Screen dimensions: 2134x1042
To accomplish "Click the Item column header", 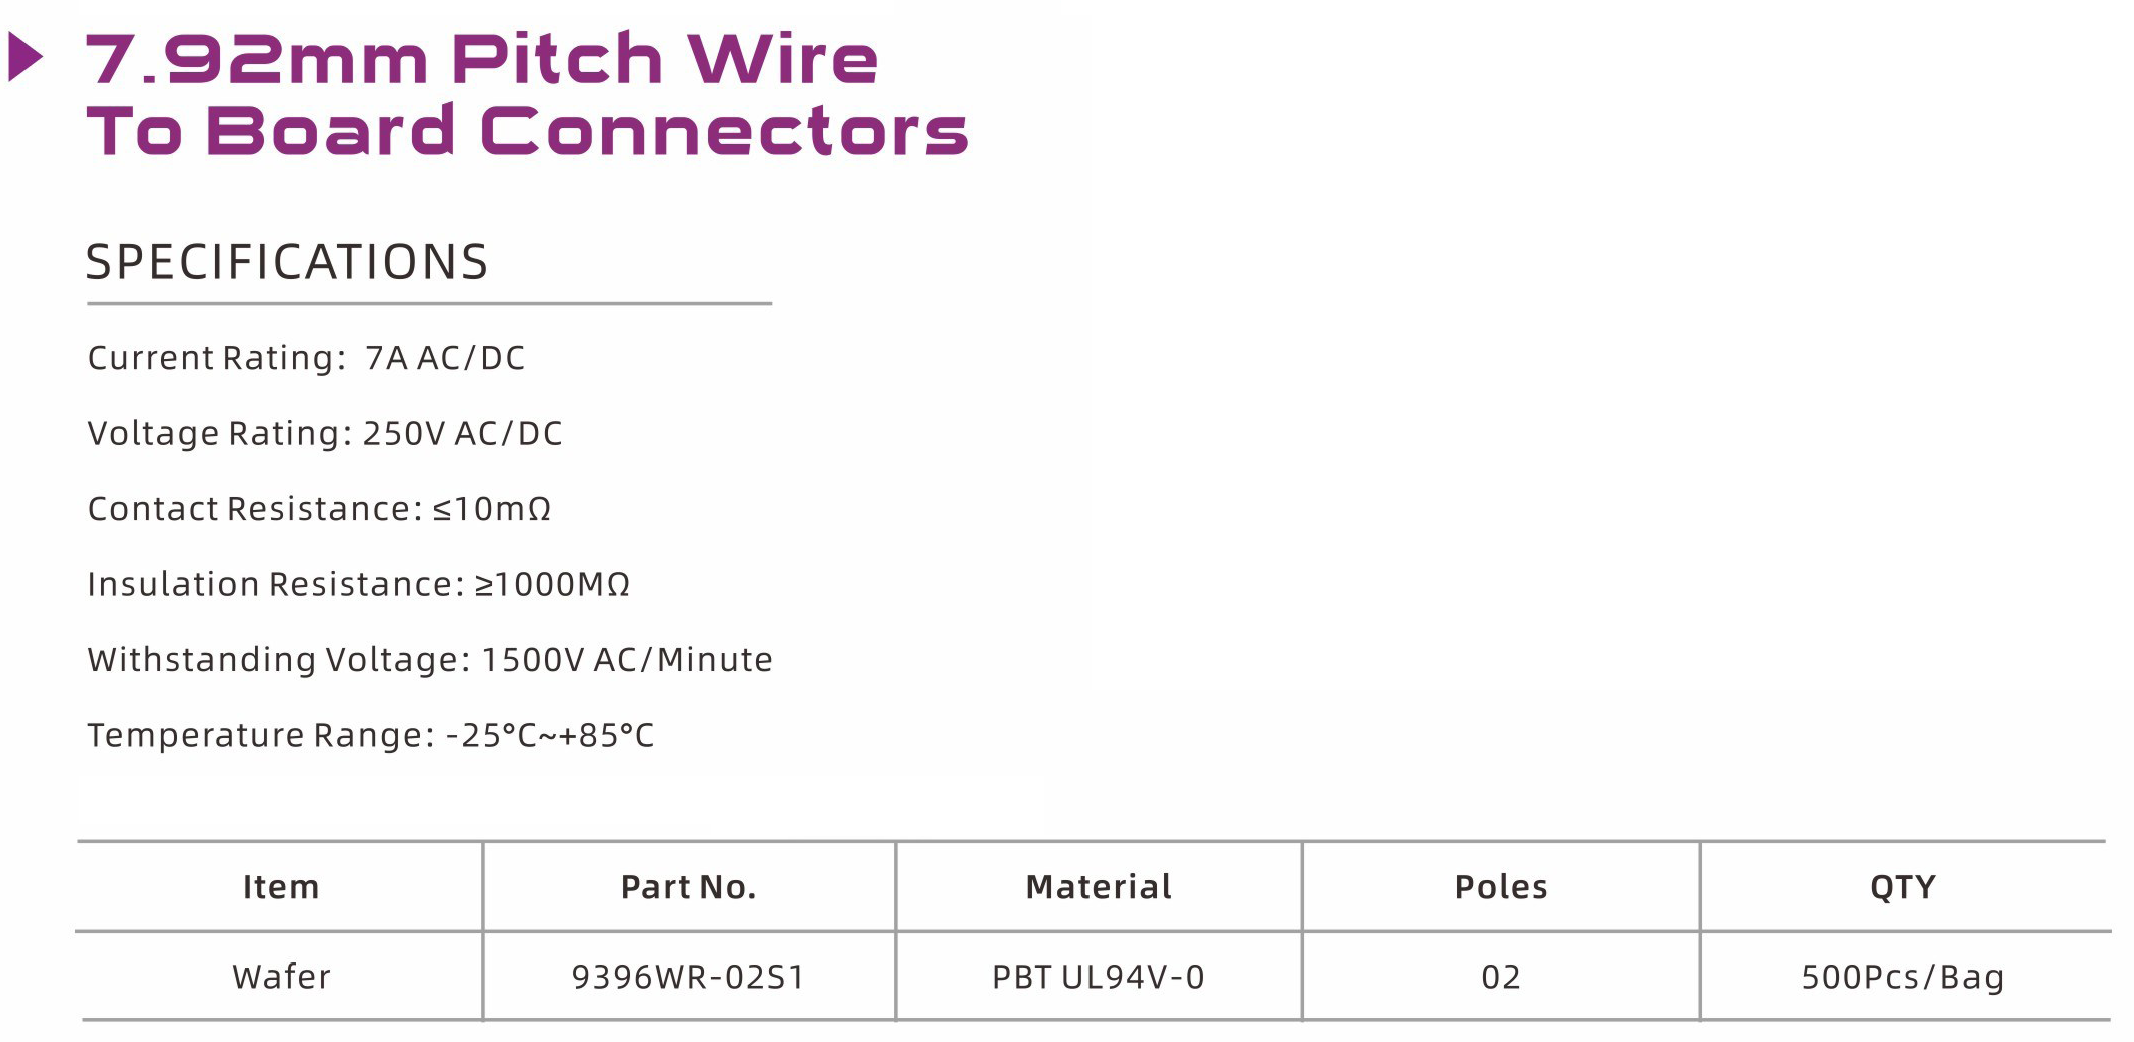I will coord(281,887).
